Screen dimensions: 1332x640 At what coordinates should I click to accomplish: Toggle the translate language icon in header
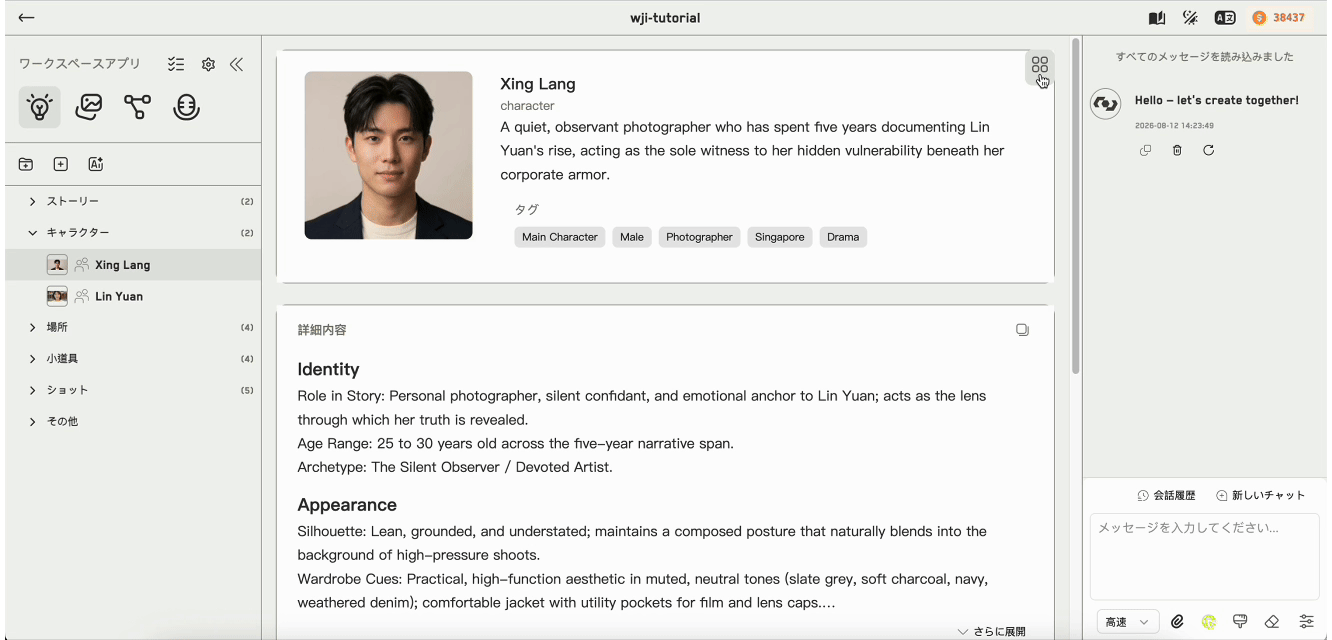coord(1224,18)
